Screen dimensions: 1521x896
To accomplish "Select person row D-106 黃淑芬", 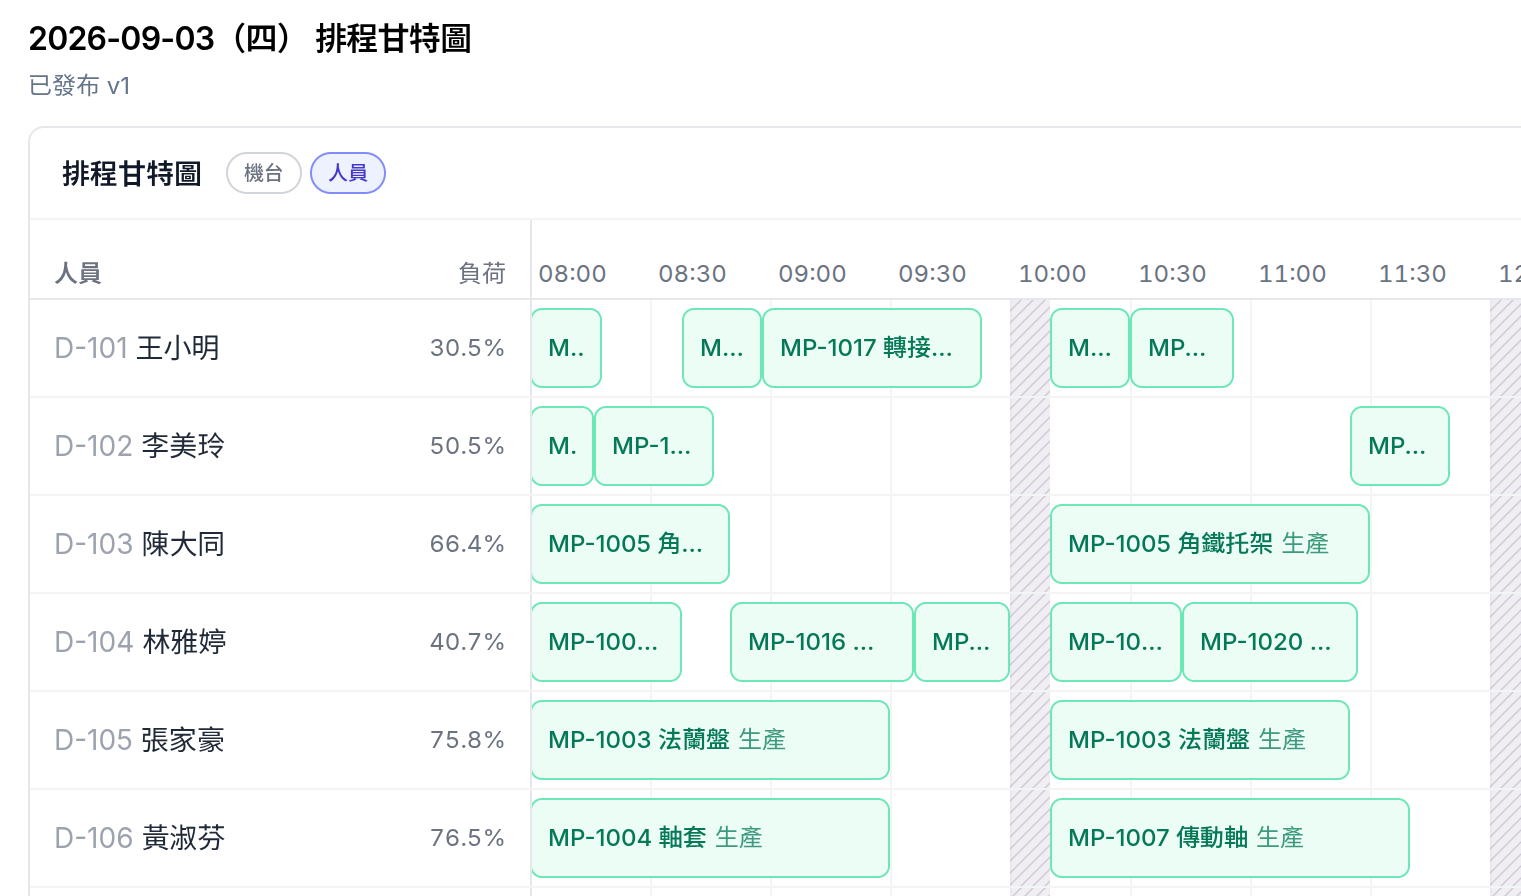I will pyautogui.click(x=280, y=838).
